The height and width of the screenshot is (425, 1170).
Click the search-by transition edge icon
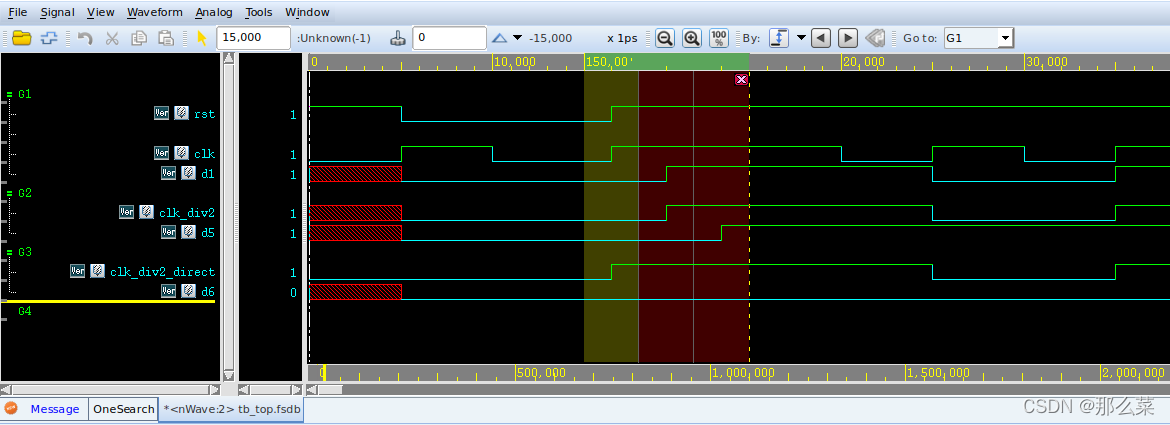[x=779, y=38]
